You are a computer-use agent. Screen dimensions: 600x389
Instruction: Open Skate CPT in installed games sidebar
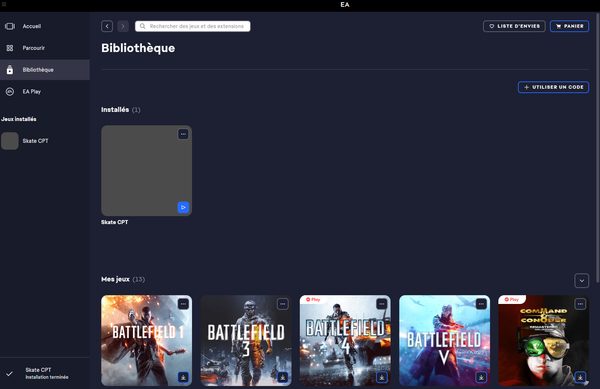pyautogui.click(x=45, y=141)
